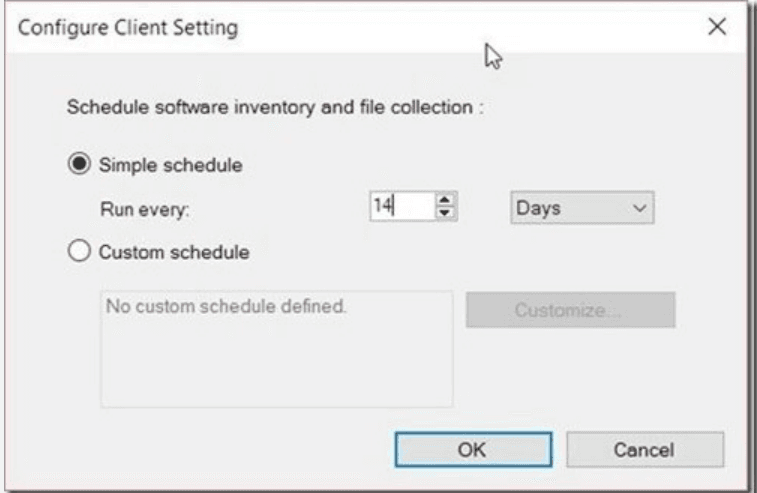Open the Days unit dropdown

click(576, 208)
